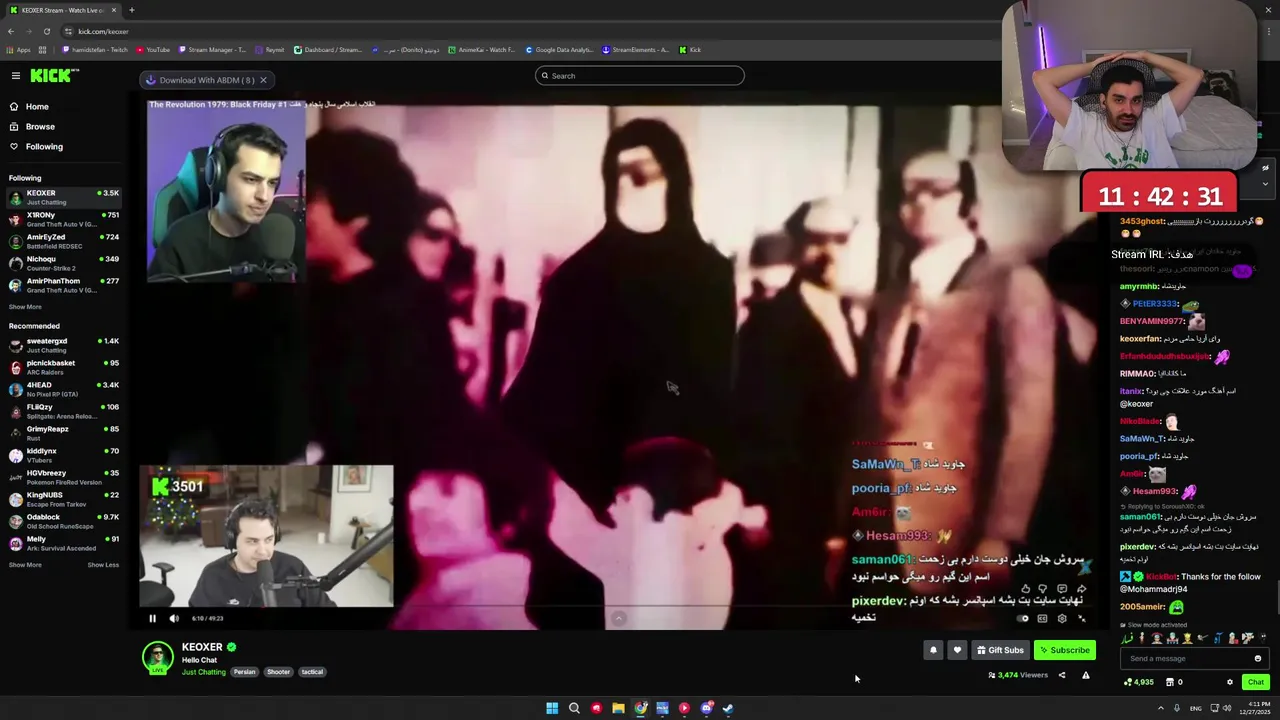The image size is (1280, 720).
Task: Click the Kick Search box
Action: (x=640, y=76)
